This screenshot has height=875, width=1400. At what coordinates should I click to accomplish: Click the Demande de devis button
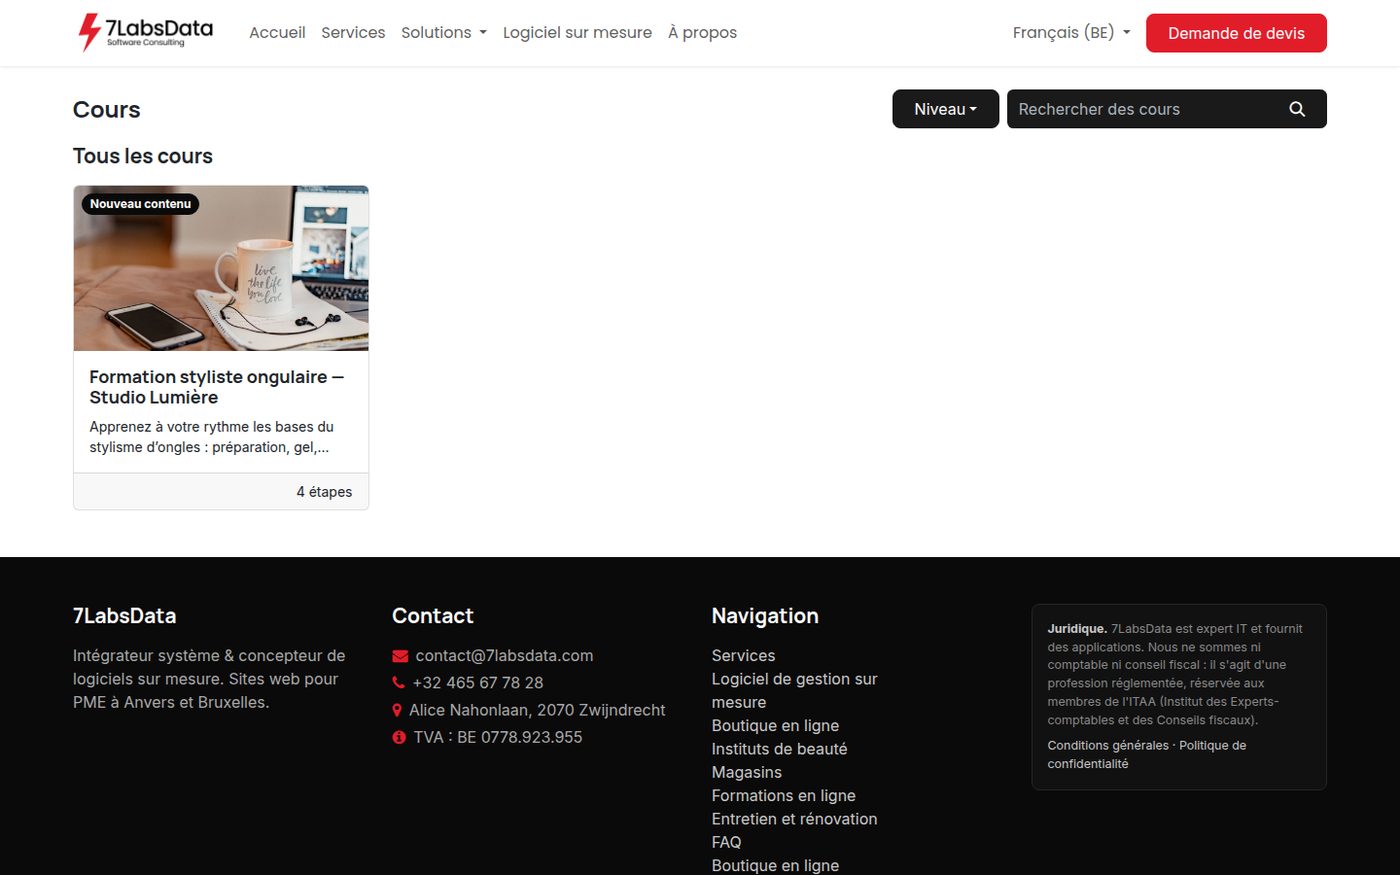[x=1236, y=33]
